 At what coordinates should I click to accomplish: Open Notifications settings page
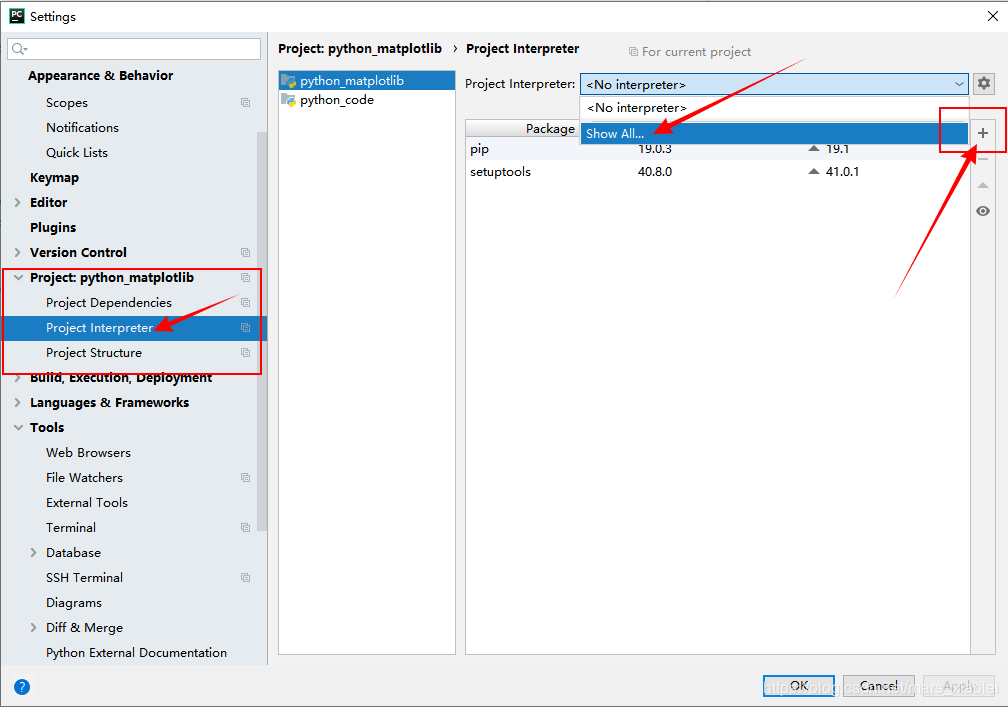click(x=82, y=128)
